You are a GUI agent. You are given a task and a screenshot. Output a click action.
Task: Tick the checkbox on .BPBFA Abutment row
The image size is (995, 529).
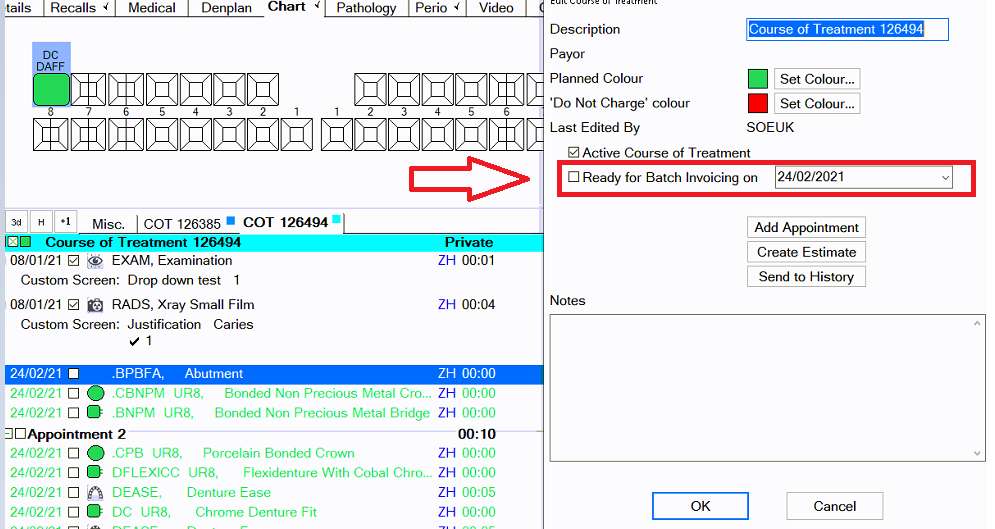(x=73, y=374)
